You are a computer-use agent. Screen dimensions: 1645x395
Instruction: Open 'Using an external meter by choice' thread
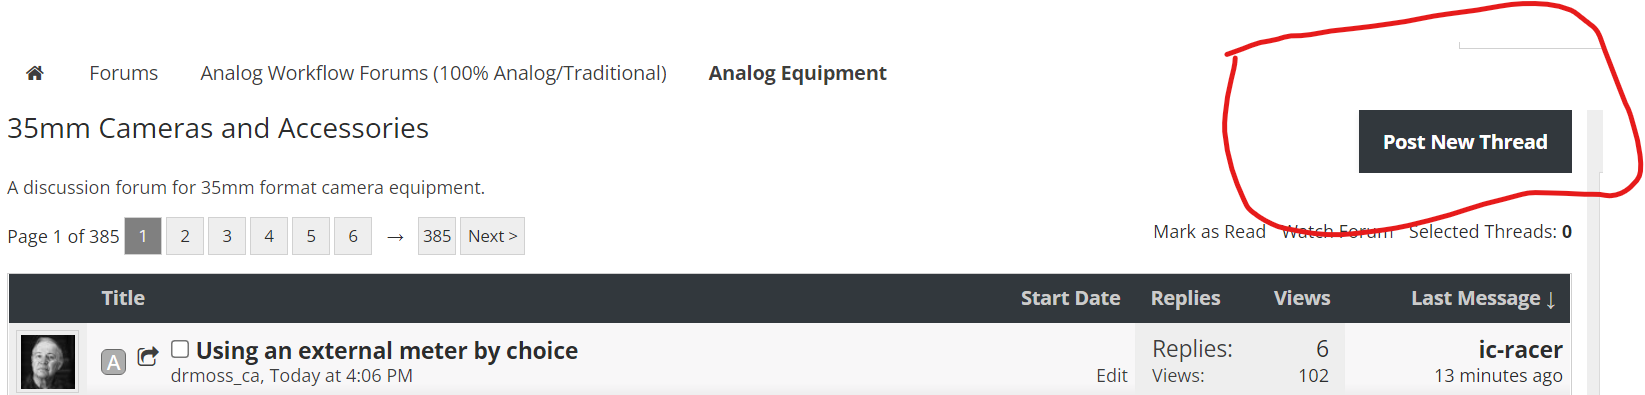pos(387,351)
